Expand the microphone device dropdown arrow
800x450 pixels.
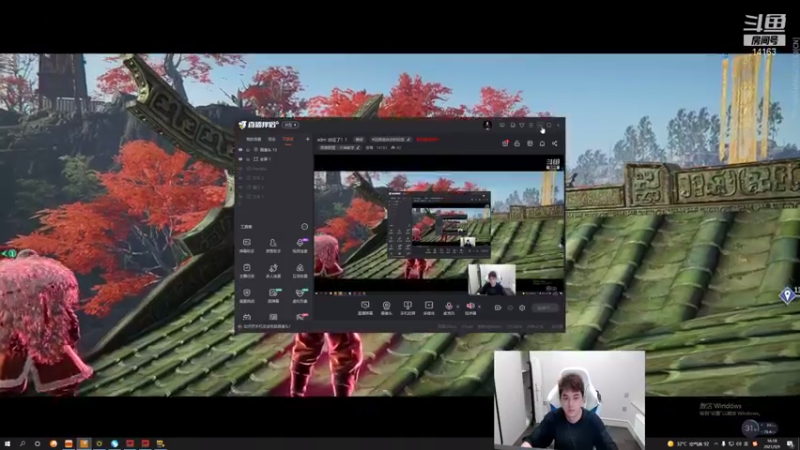pyautogui.click(x=457, y=307)
